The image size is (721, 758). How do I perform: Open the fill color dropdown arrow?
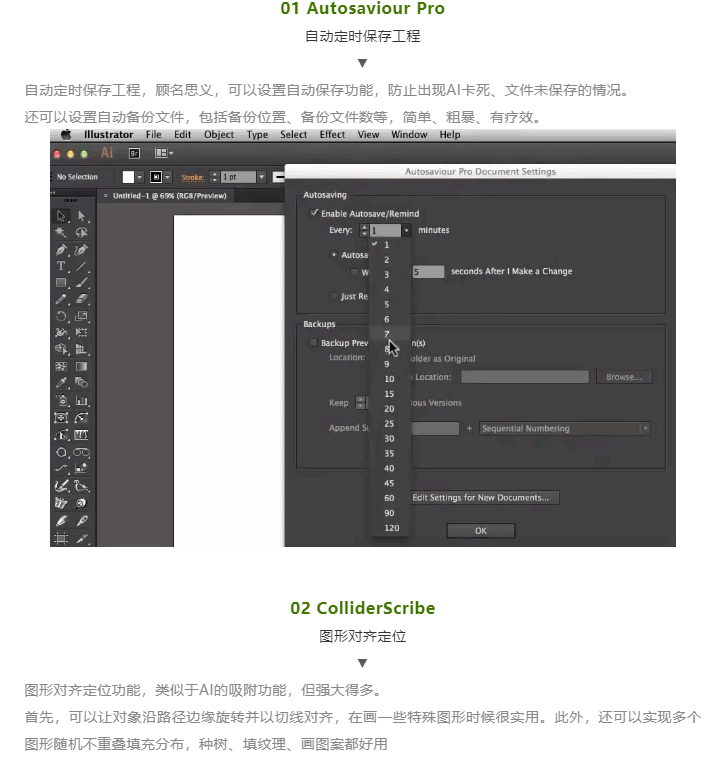click(140, 177)
